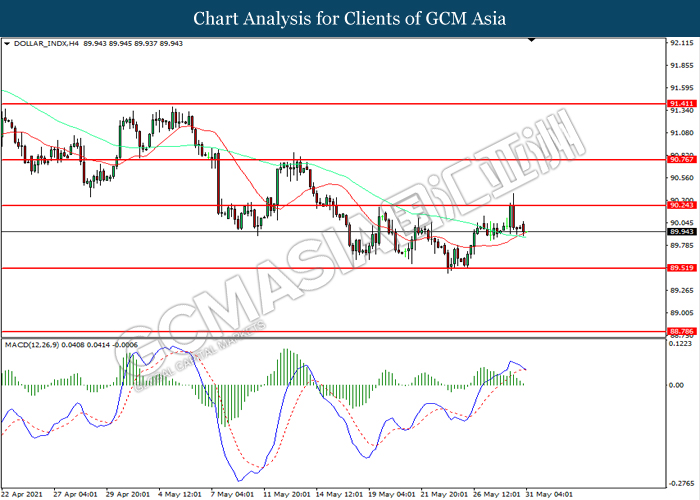The height and width of the screenshot is (500, 700).
Task: Click the 0.1223 MACD scale value
Action: (x=682, y=344)
